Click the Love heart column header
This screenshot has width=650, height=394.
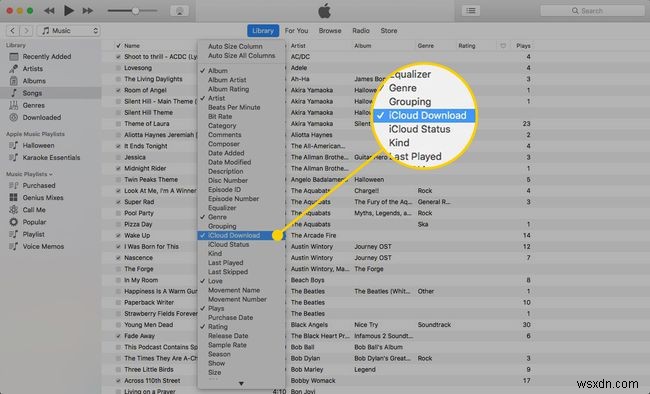point(503,46)
